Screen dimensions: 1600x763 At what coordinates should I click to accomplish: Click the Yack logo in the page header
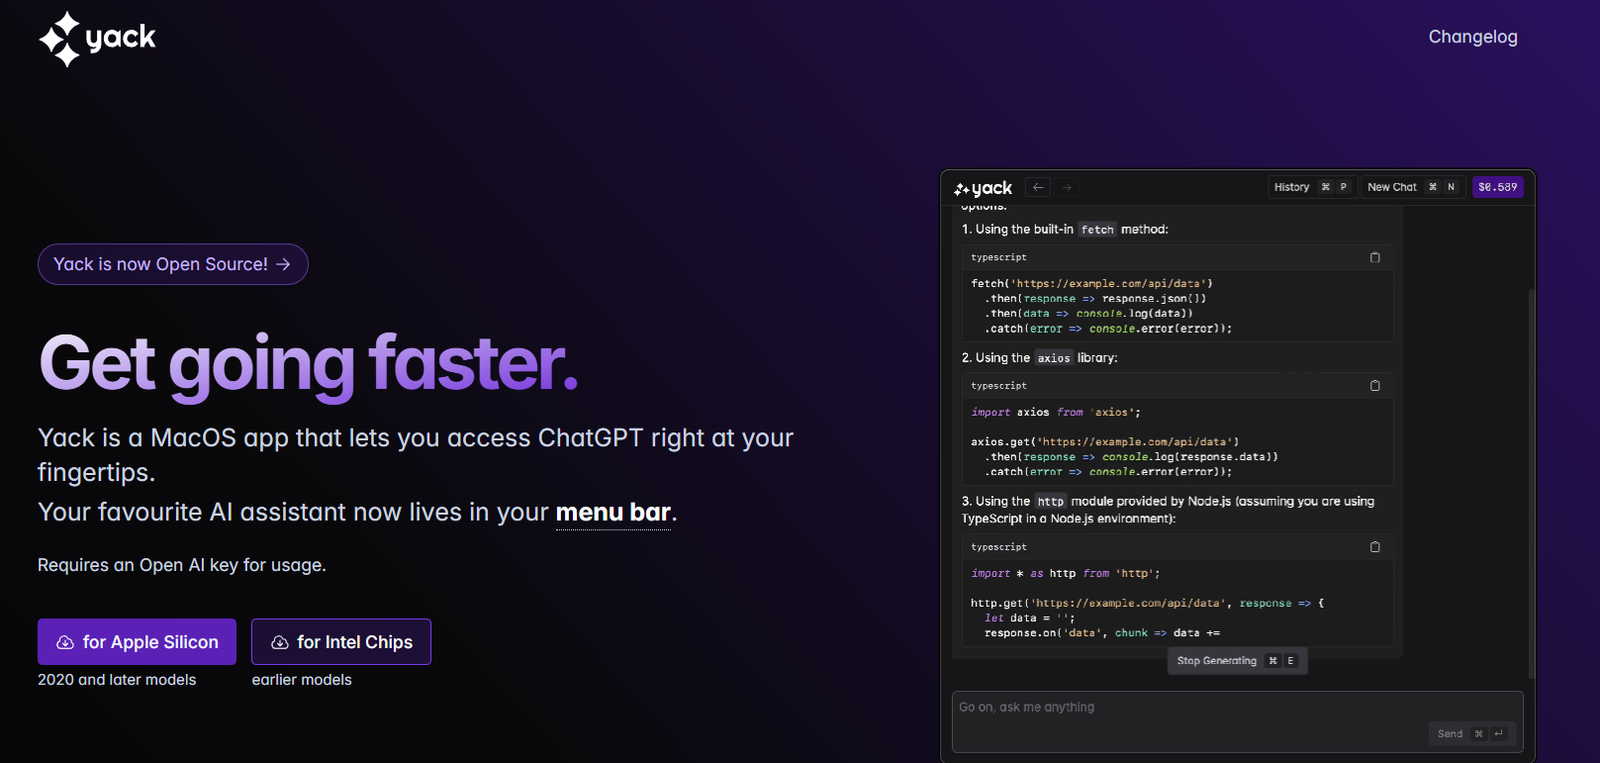[x=97, y=39]
